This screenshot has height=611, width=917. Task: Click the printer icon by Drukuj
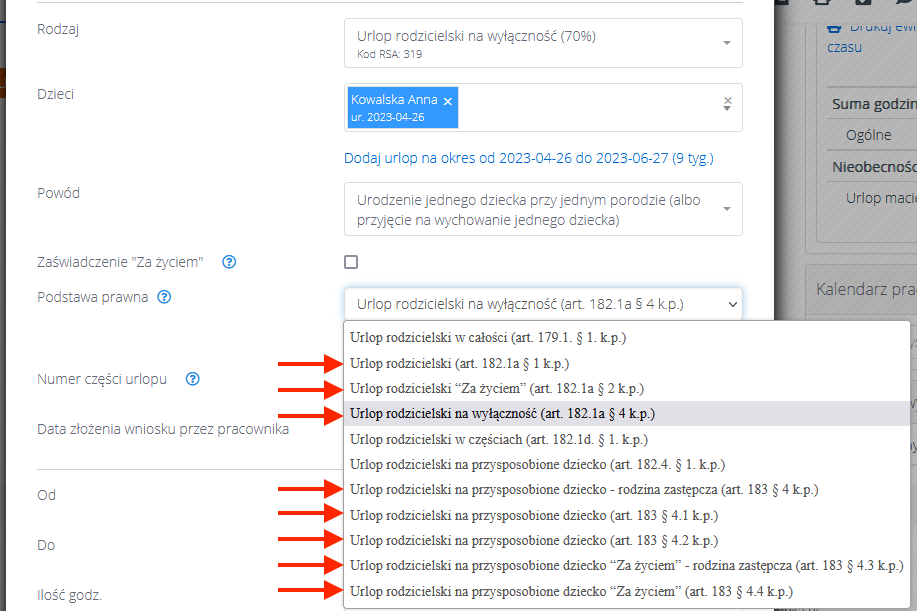pos(833,27)
